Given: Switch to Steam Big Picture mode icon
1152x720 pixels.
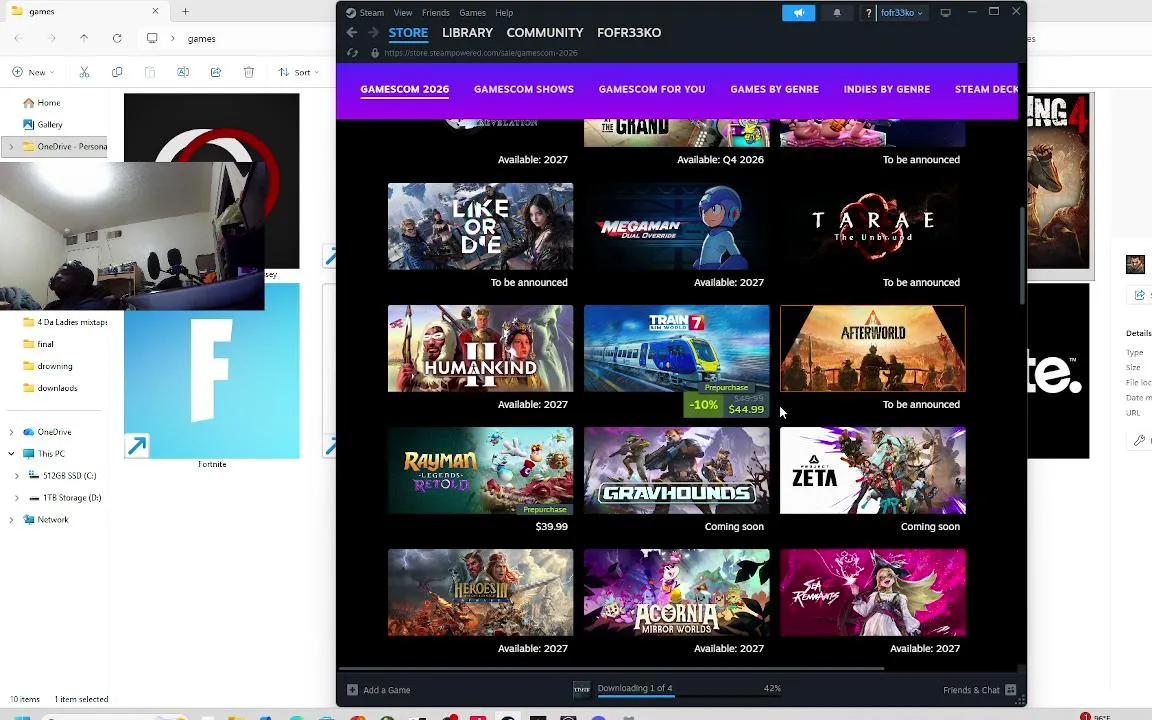Looking at the screenshot, I should tap(946, 12).
